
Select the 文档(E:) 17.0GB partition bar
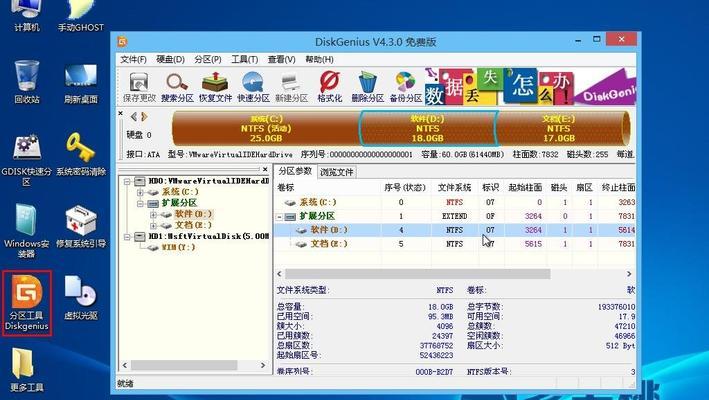click(x=560, y=128)
